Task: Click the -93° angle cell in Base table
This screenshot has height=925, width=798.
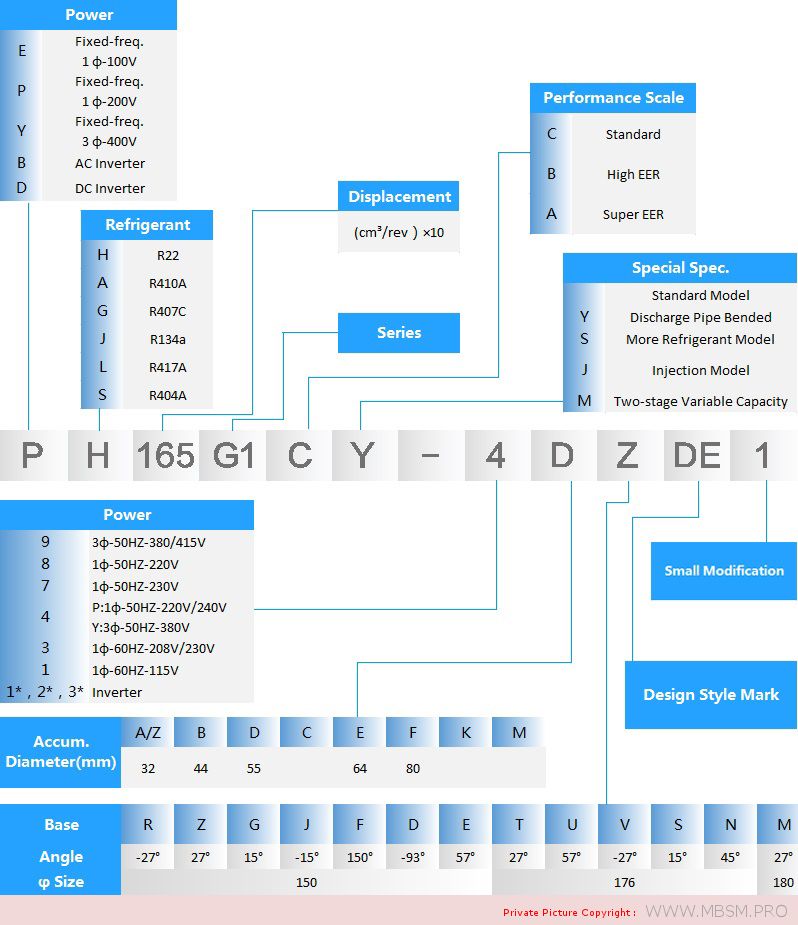Action: click(413, 857)
